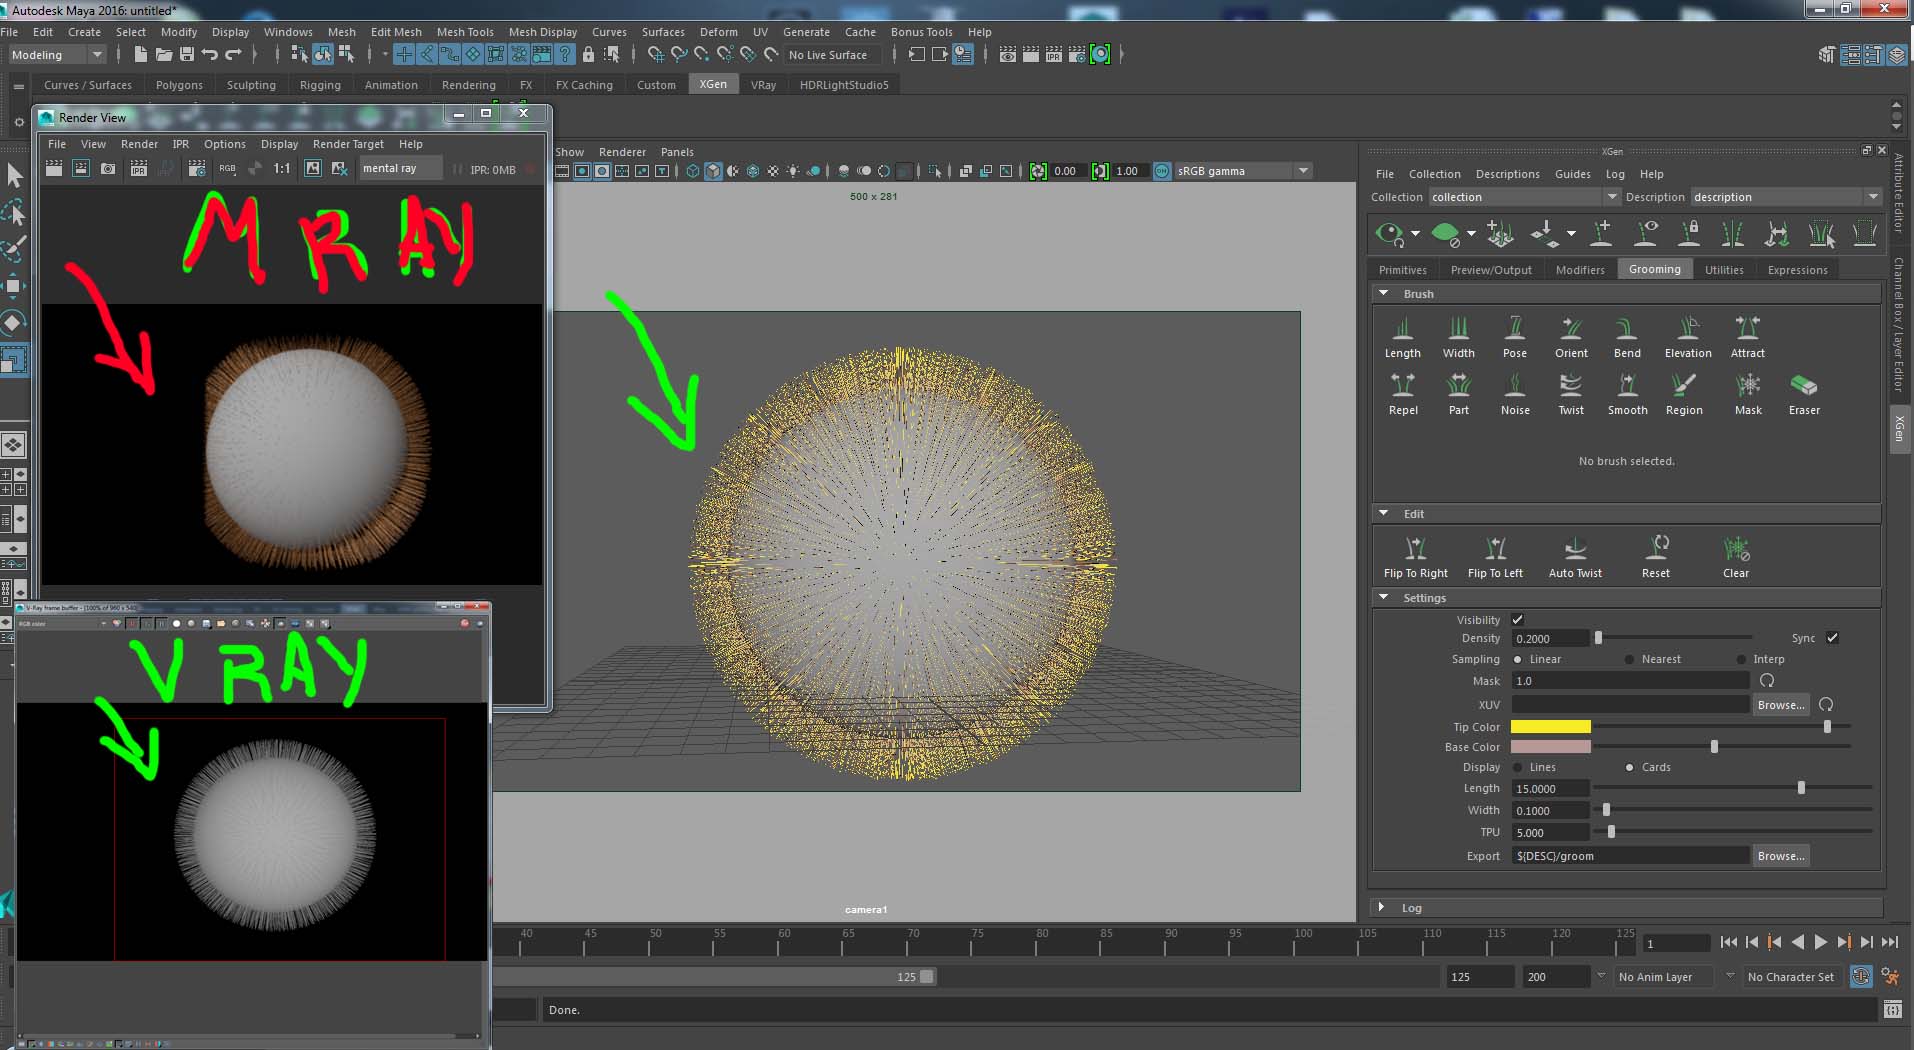Click Browse button next to XUV field
This screenshot has height=1050, width=1914.
pyautogui.click(x=1780, y=705)
